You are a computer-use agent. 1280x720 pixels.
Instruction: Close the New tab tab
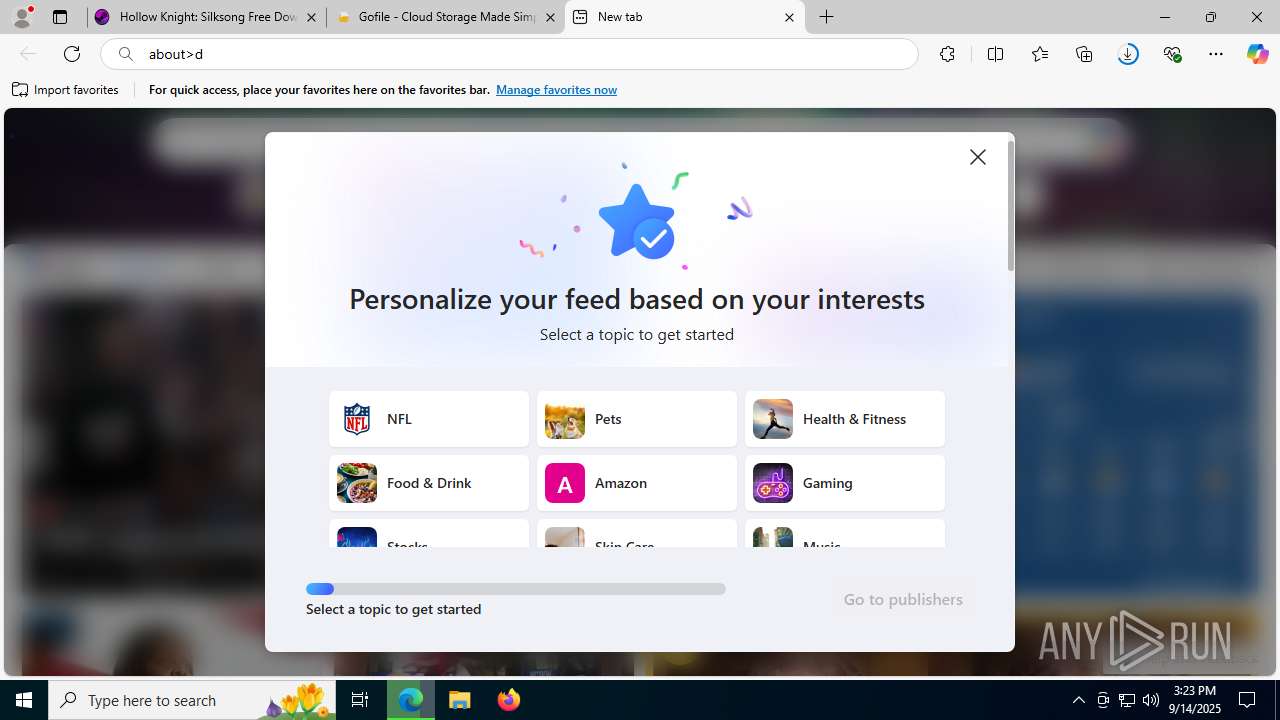pos(789,17)
